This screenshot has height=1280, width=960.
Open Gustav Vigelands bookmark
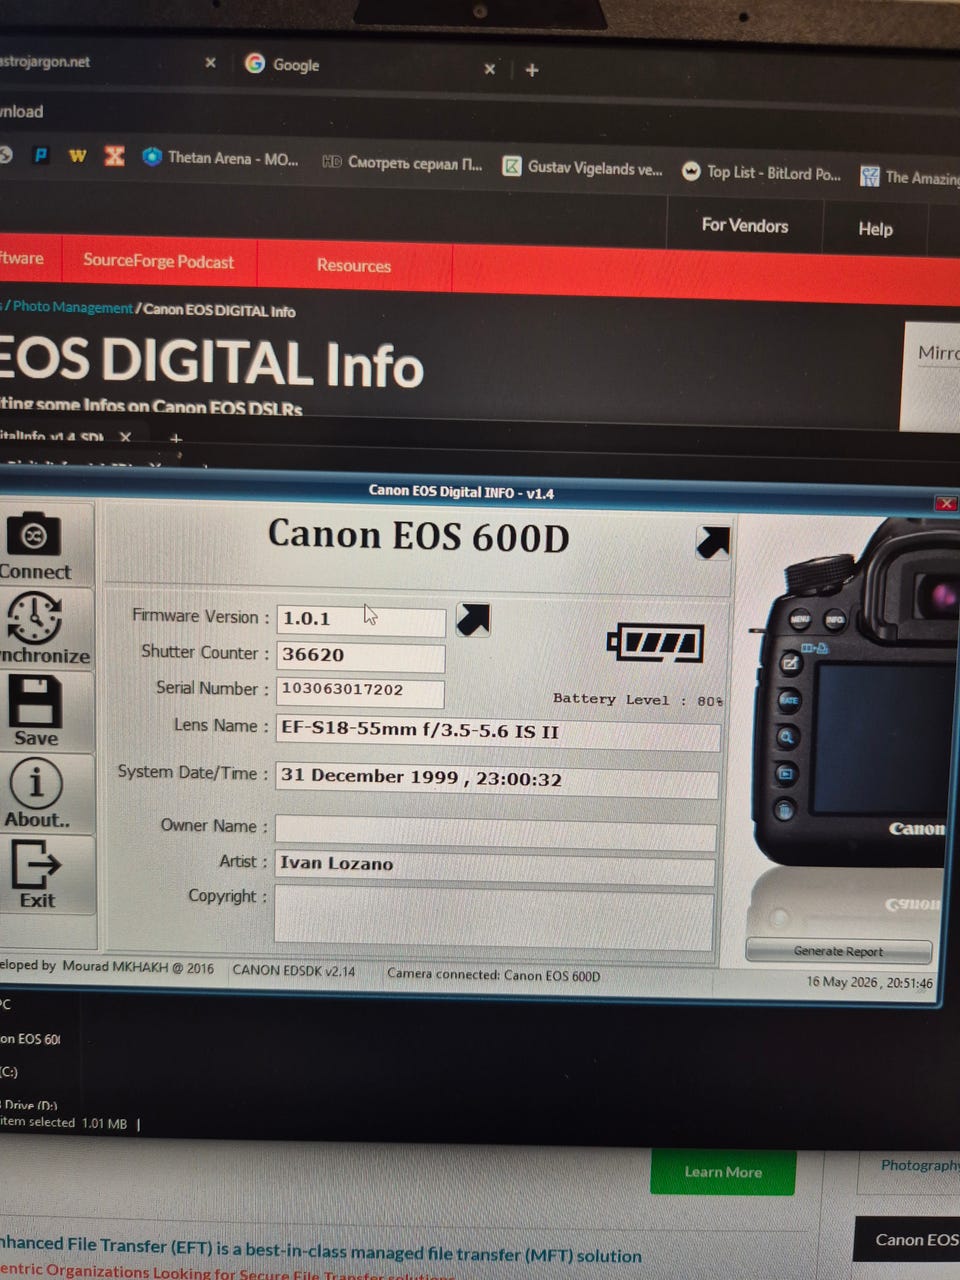click(583, 168)
